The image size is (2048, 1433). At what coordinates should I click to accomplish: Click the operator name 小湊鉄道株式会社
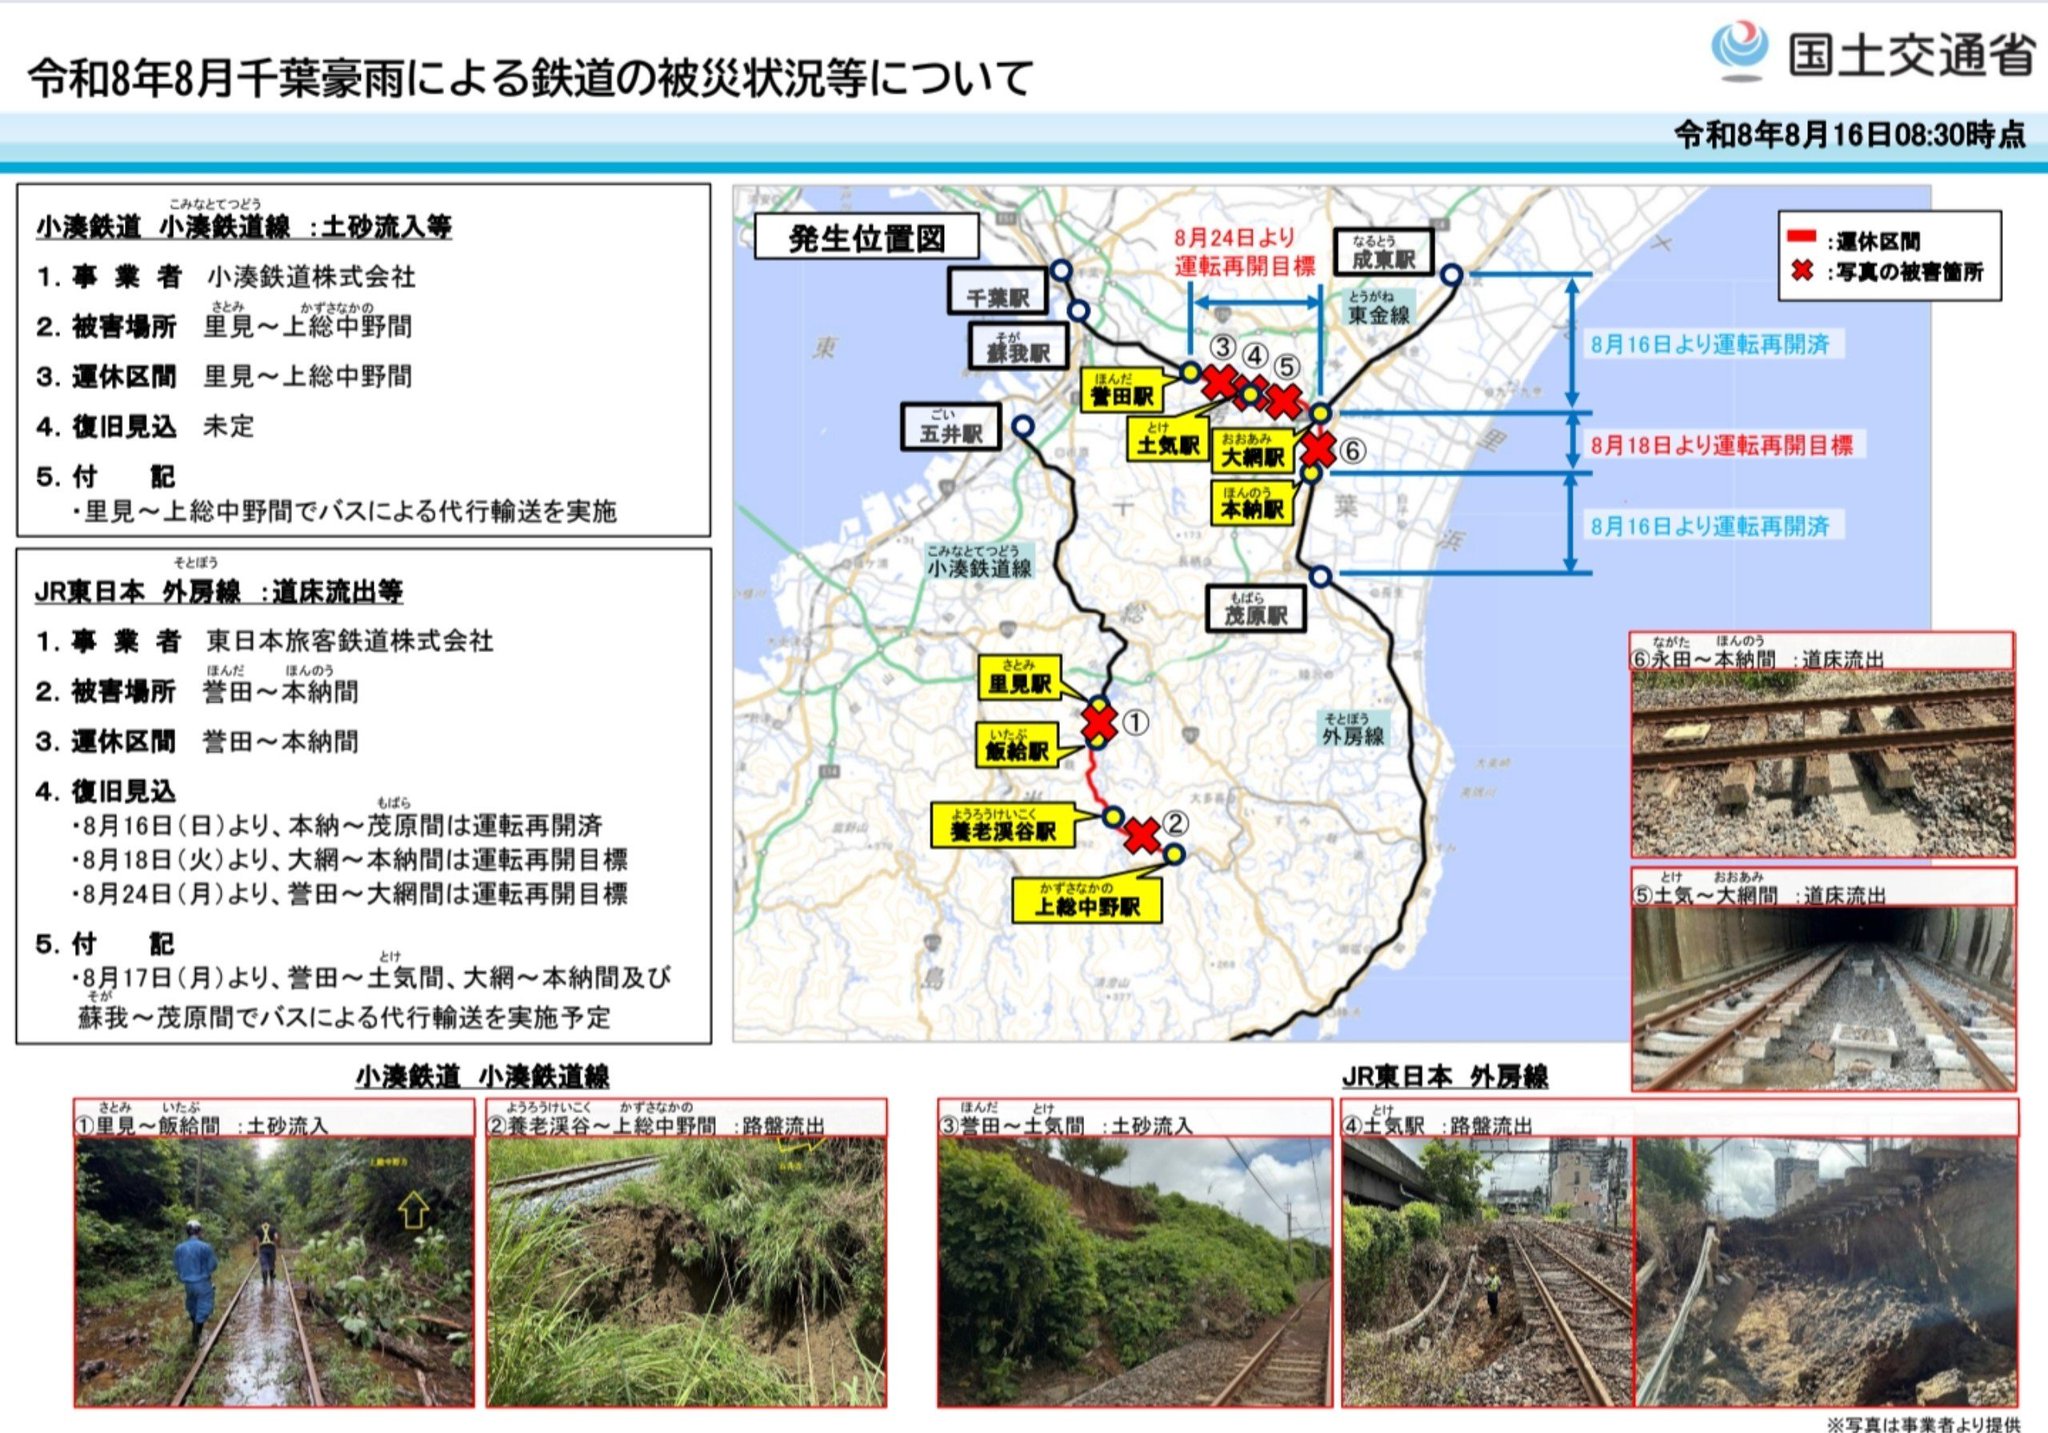(x=311, y=276)
